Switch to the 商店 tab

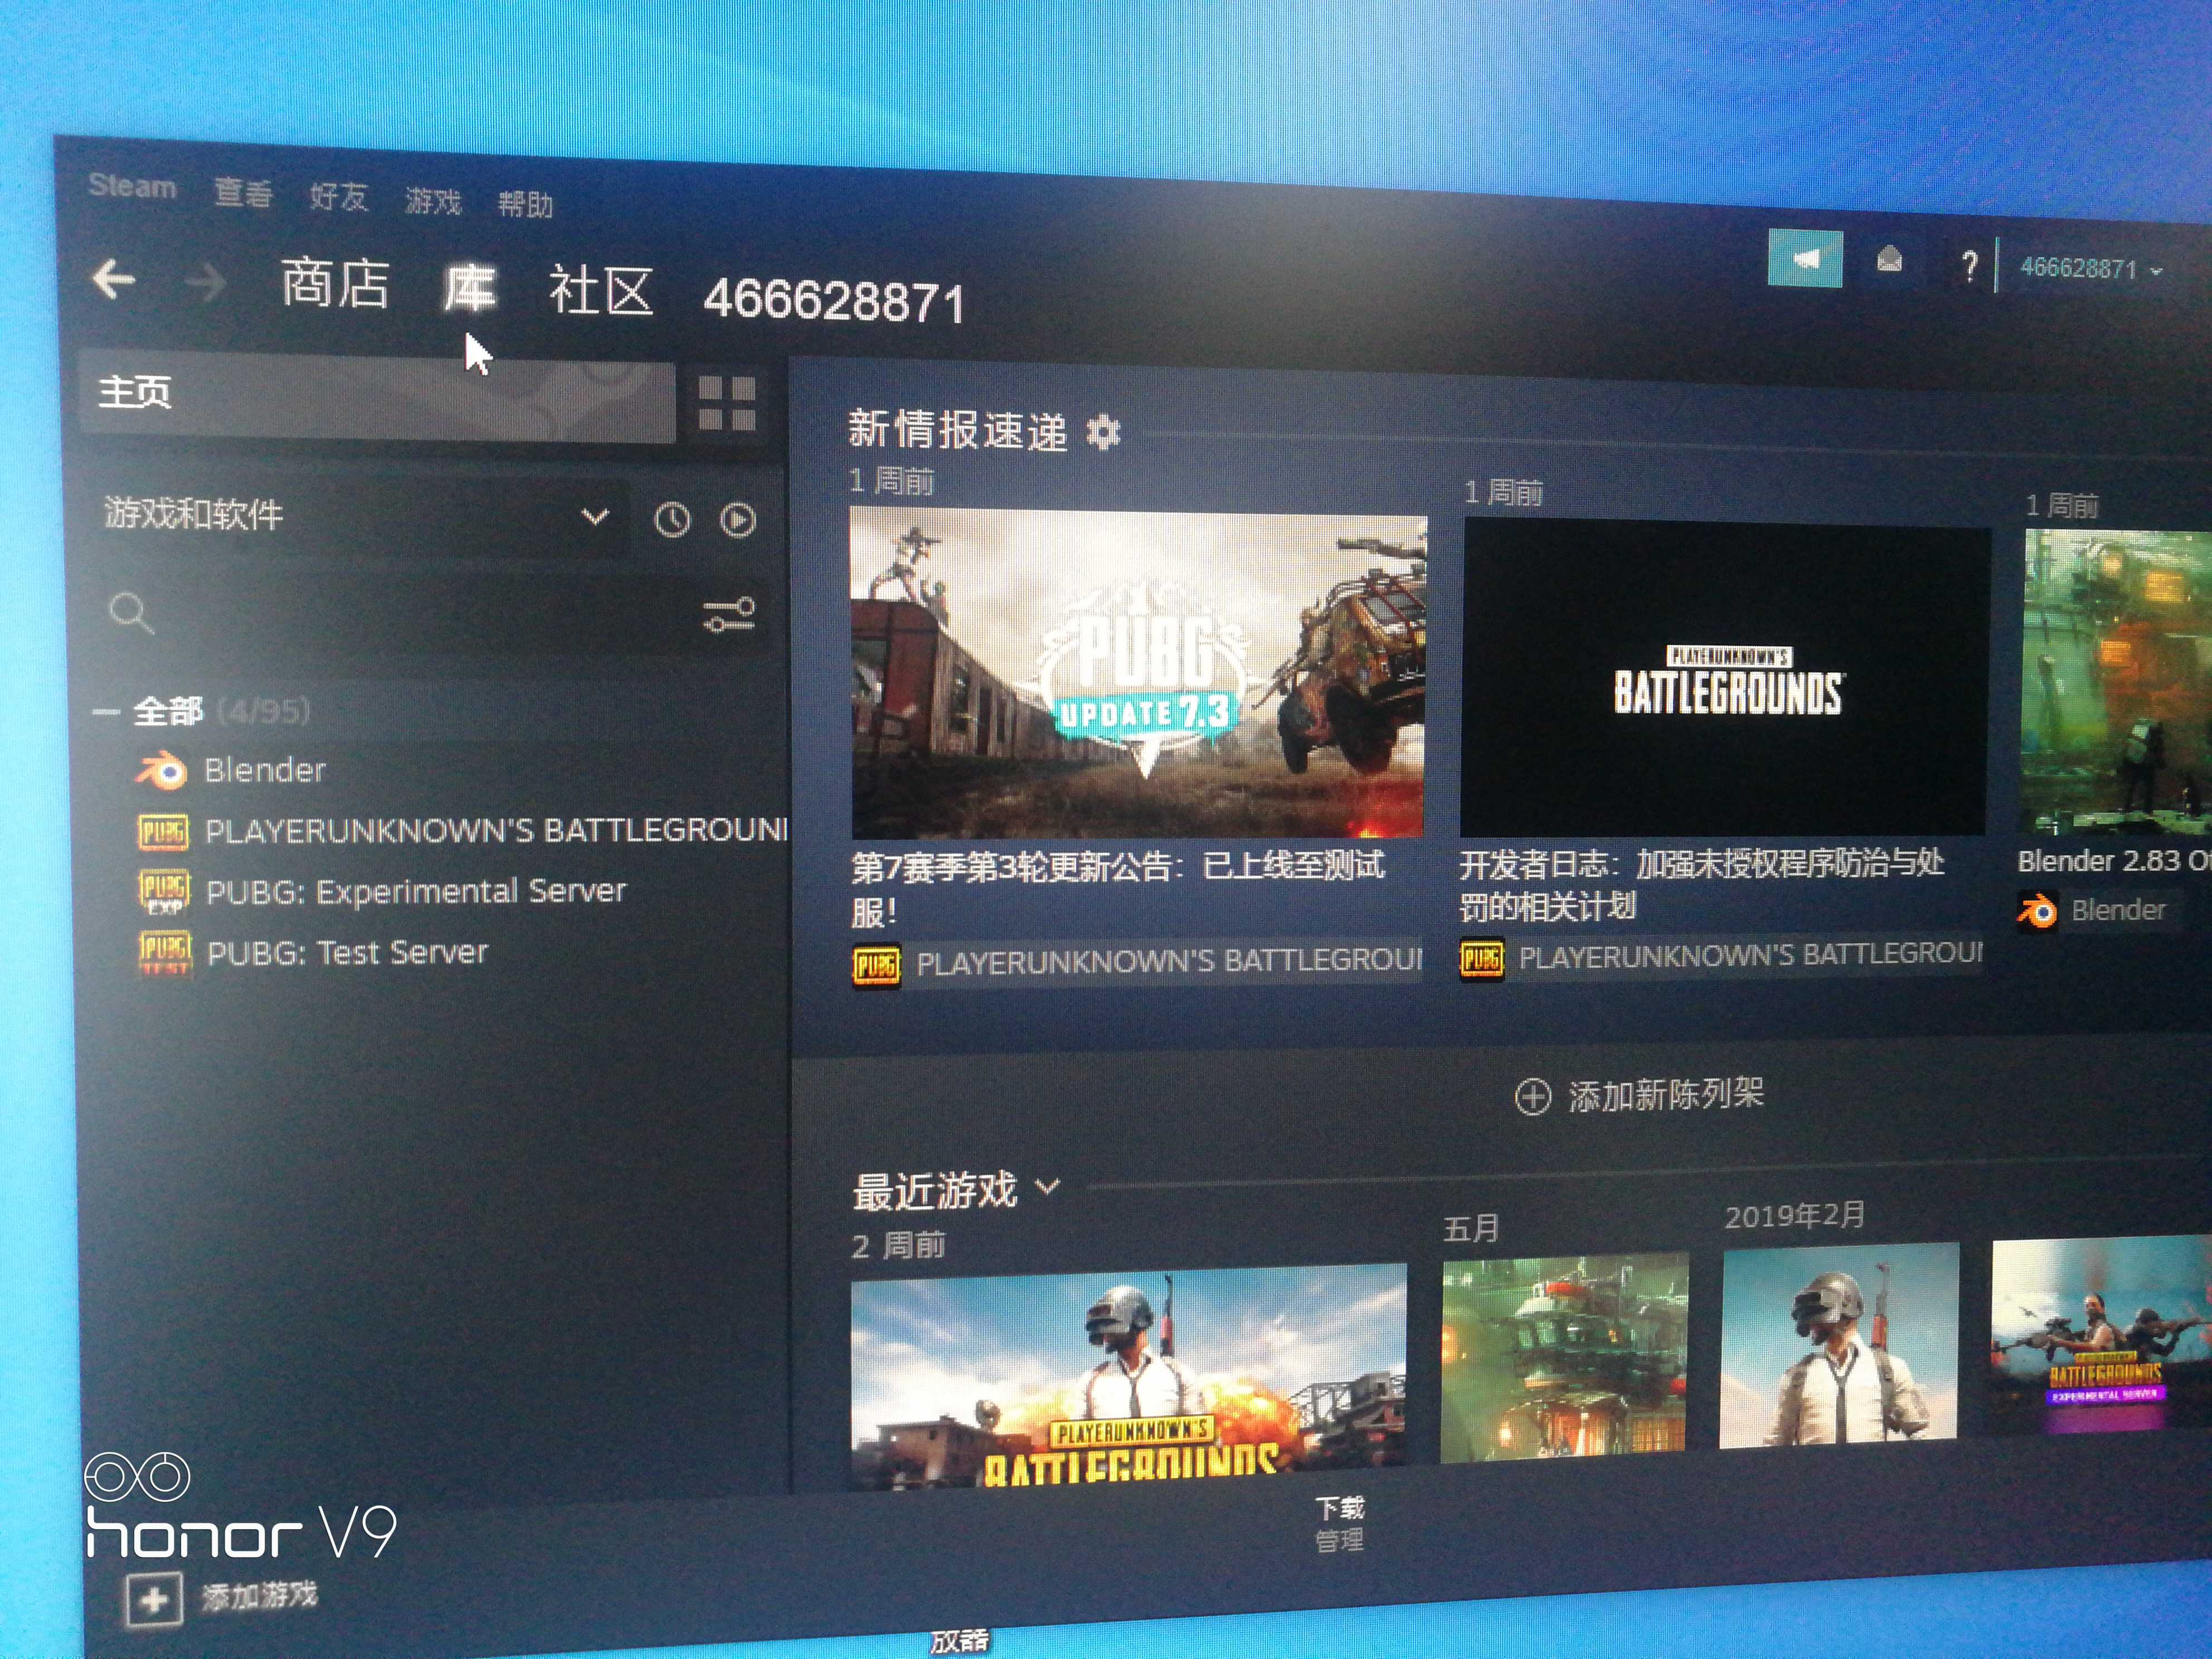335,283
